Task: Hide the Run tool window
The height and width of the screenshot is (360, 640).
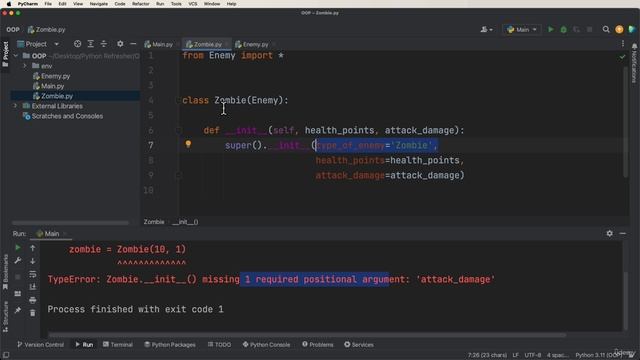Action: click(x=623, y=233)
